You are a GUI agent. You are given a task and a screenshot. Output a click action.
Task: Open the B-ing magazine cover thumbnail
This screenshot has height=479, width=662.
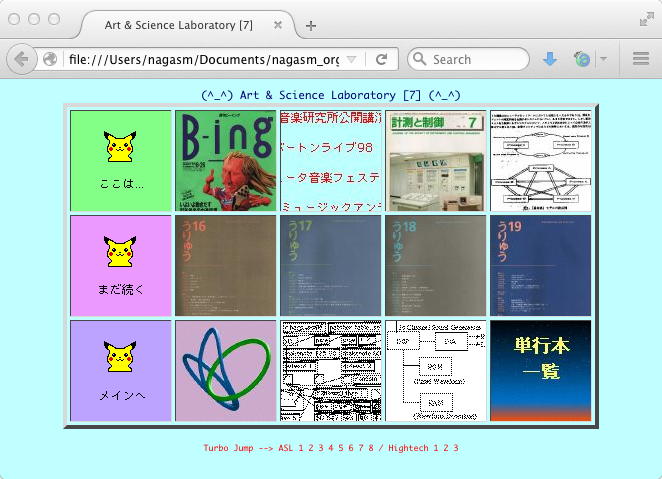click(x=225, y=161)
